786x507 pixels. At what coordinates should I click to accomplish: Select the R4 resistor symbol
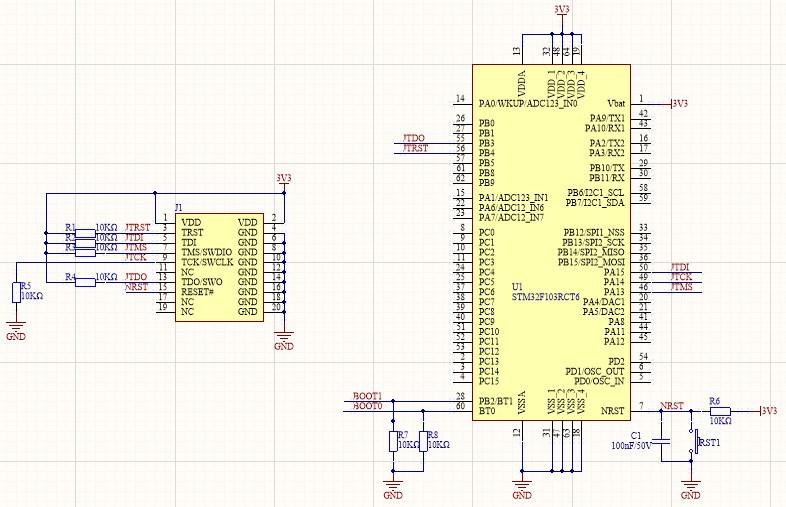(85, 282)
